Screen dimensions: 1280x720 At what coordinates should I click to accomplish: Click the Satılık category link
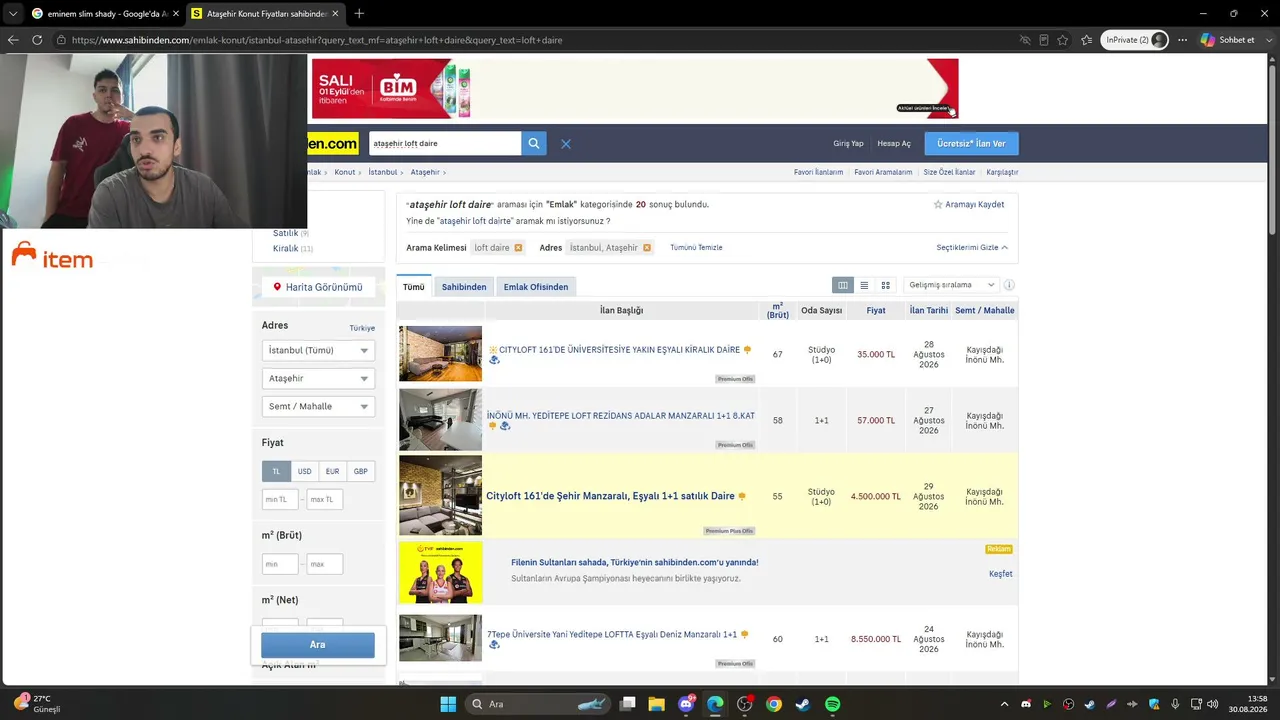click(x=285, y=233)
